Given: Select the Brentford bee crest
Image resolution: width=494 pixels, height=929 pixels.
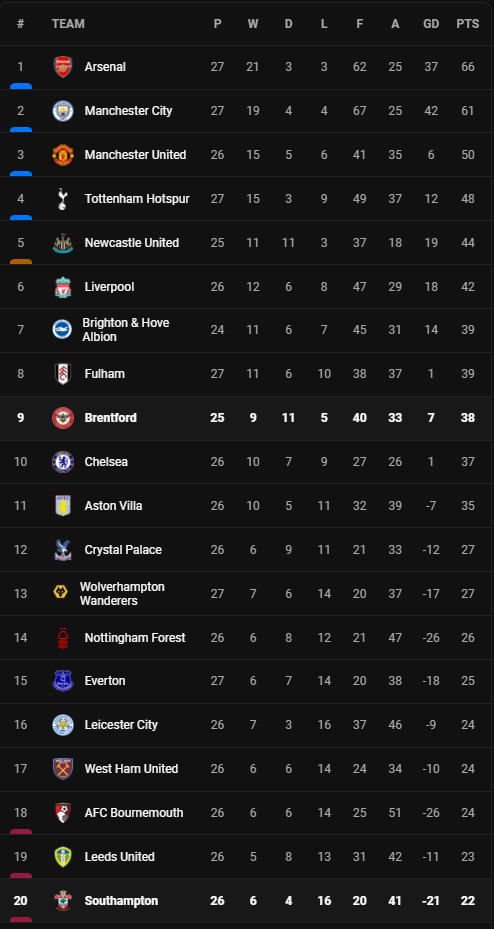Looking at the screenshot, I should tap(62, 418).
